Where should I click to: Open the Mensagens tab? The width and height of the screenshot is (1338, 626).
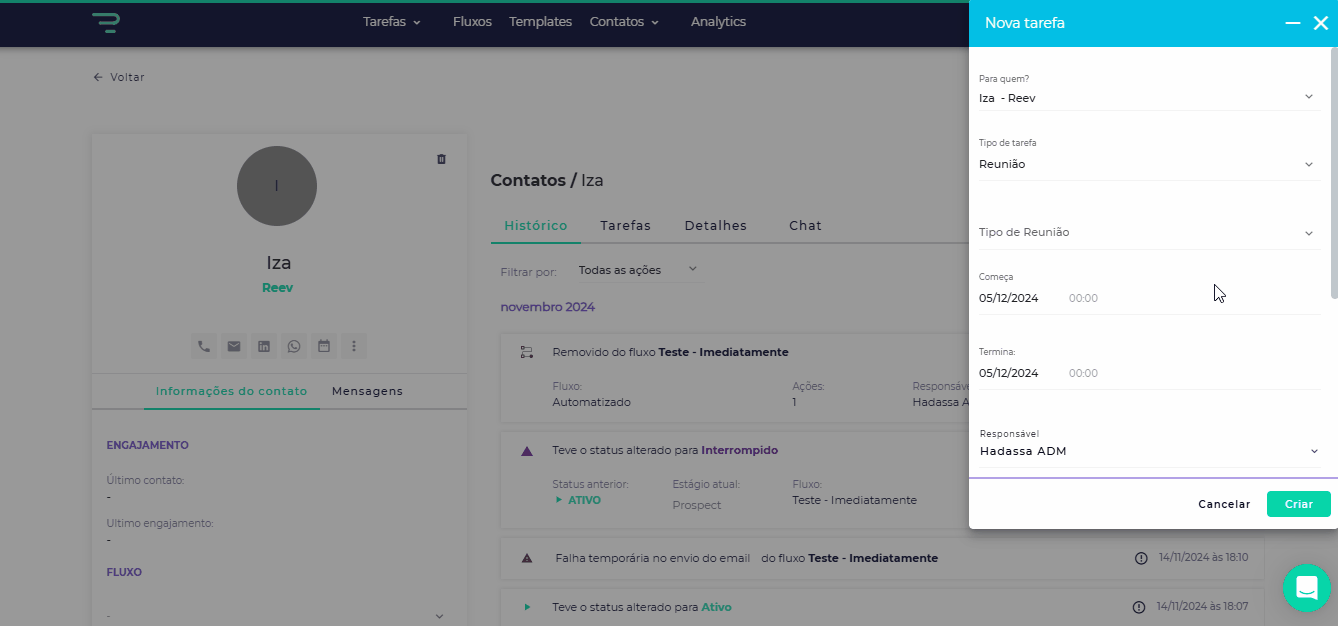point(367,391)
